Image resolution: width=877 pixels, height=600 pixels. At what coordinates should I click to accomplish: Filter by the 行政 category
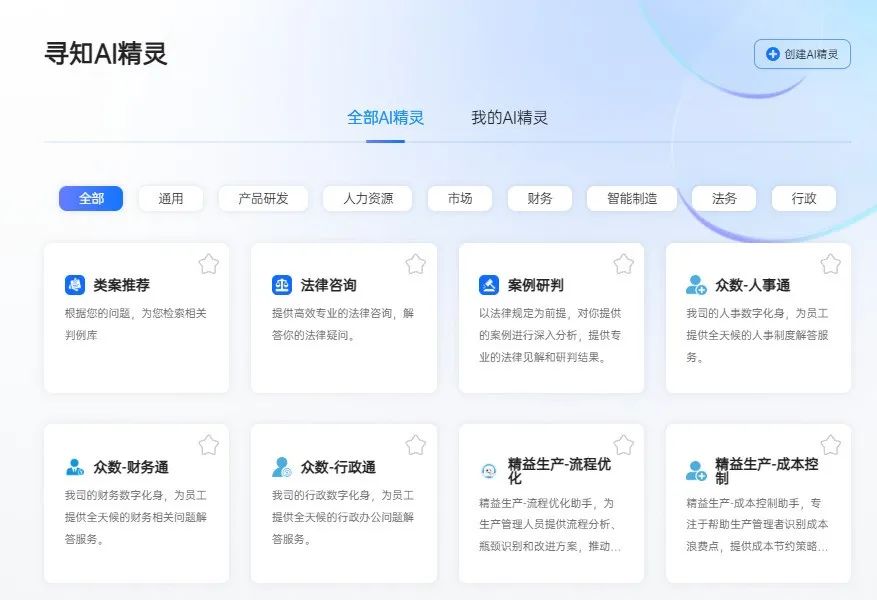click(x=804, y=199)
